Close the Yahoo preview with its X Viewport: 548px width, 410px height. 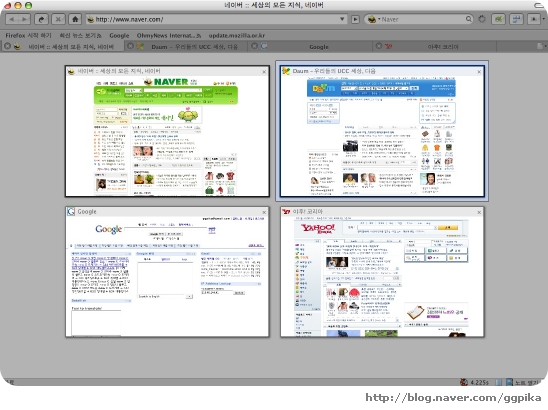479,212
